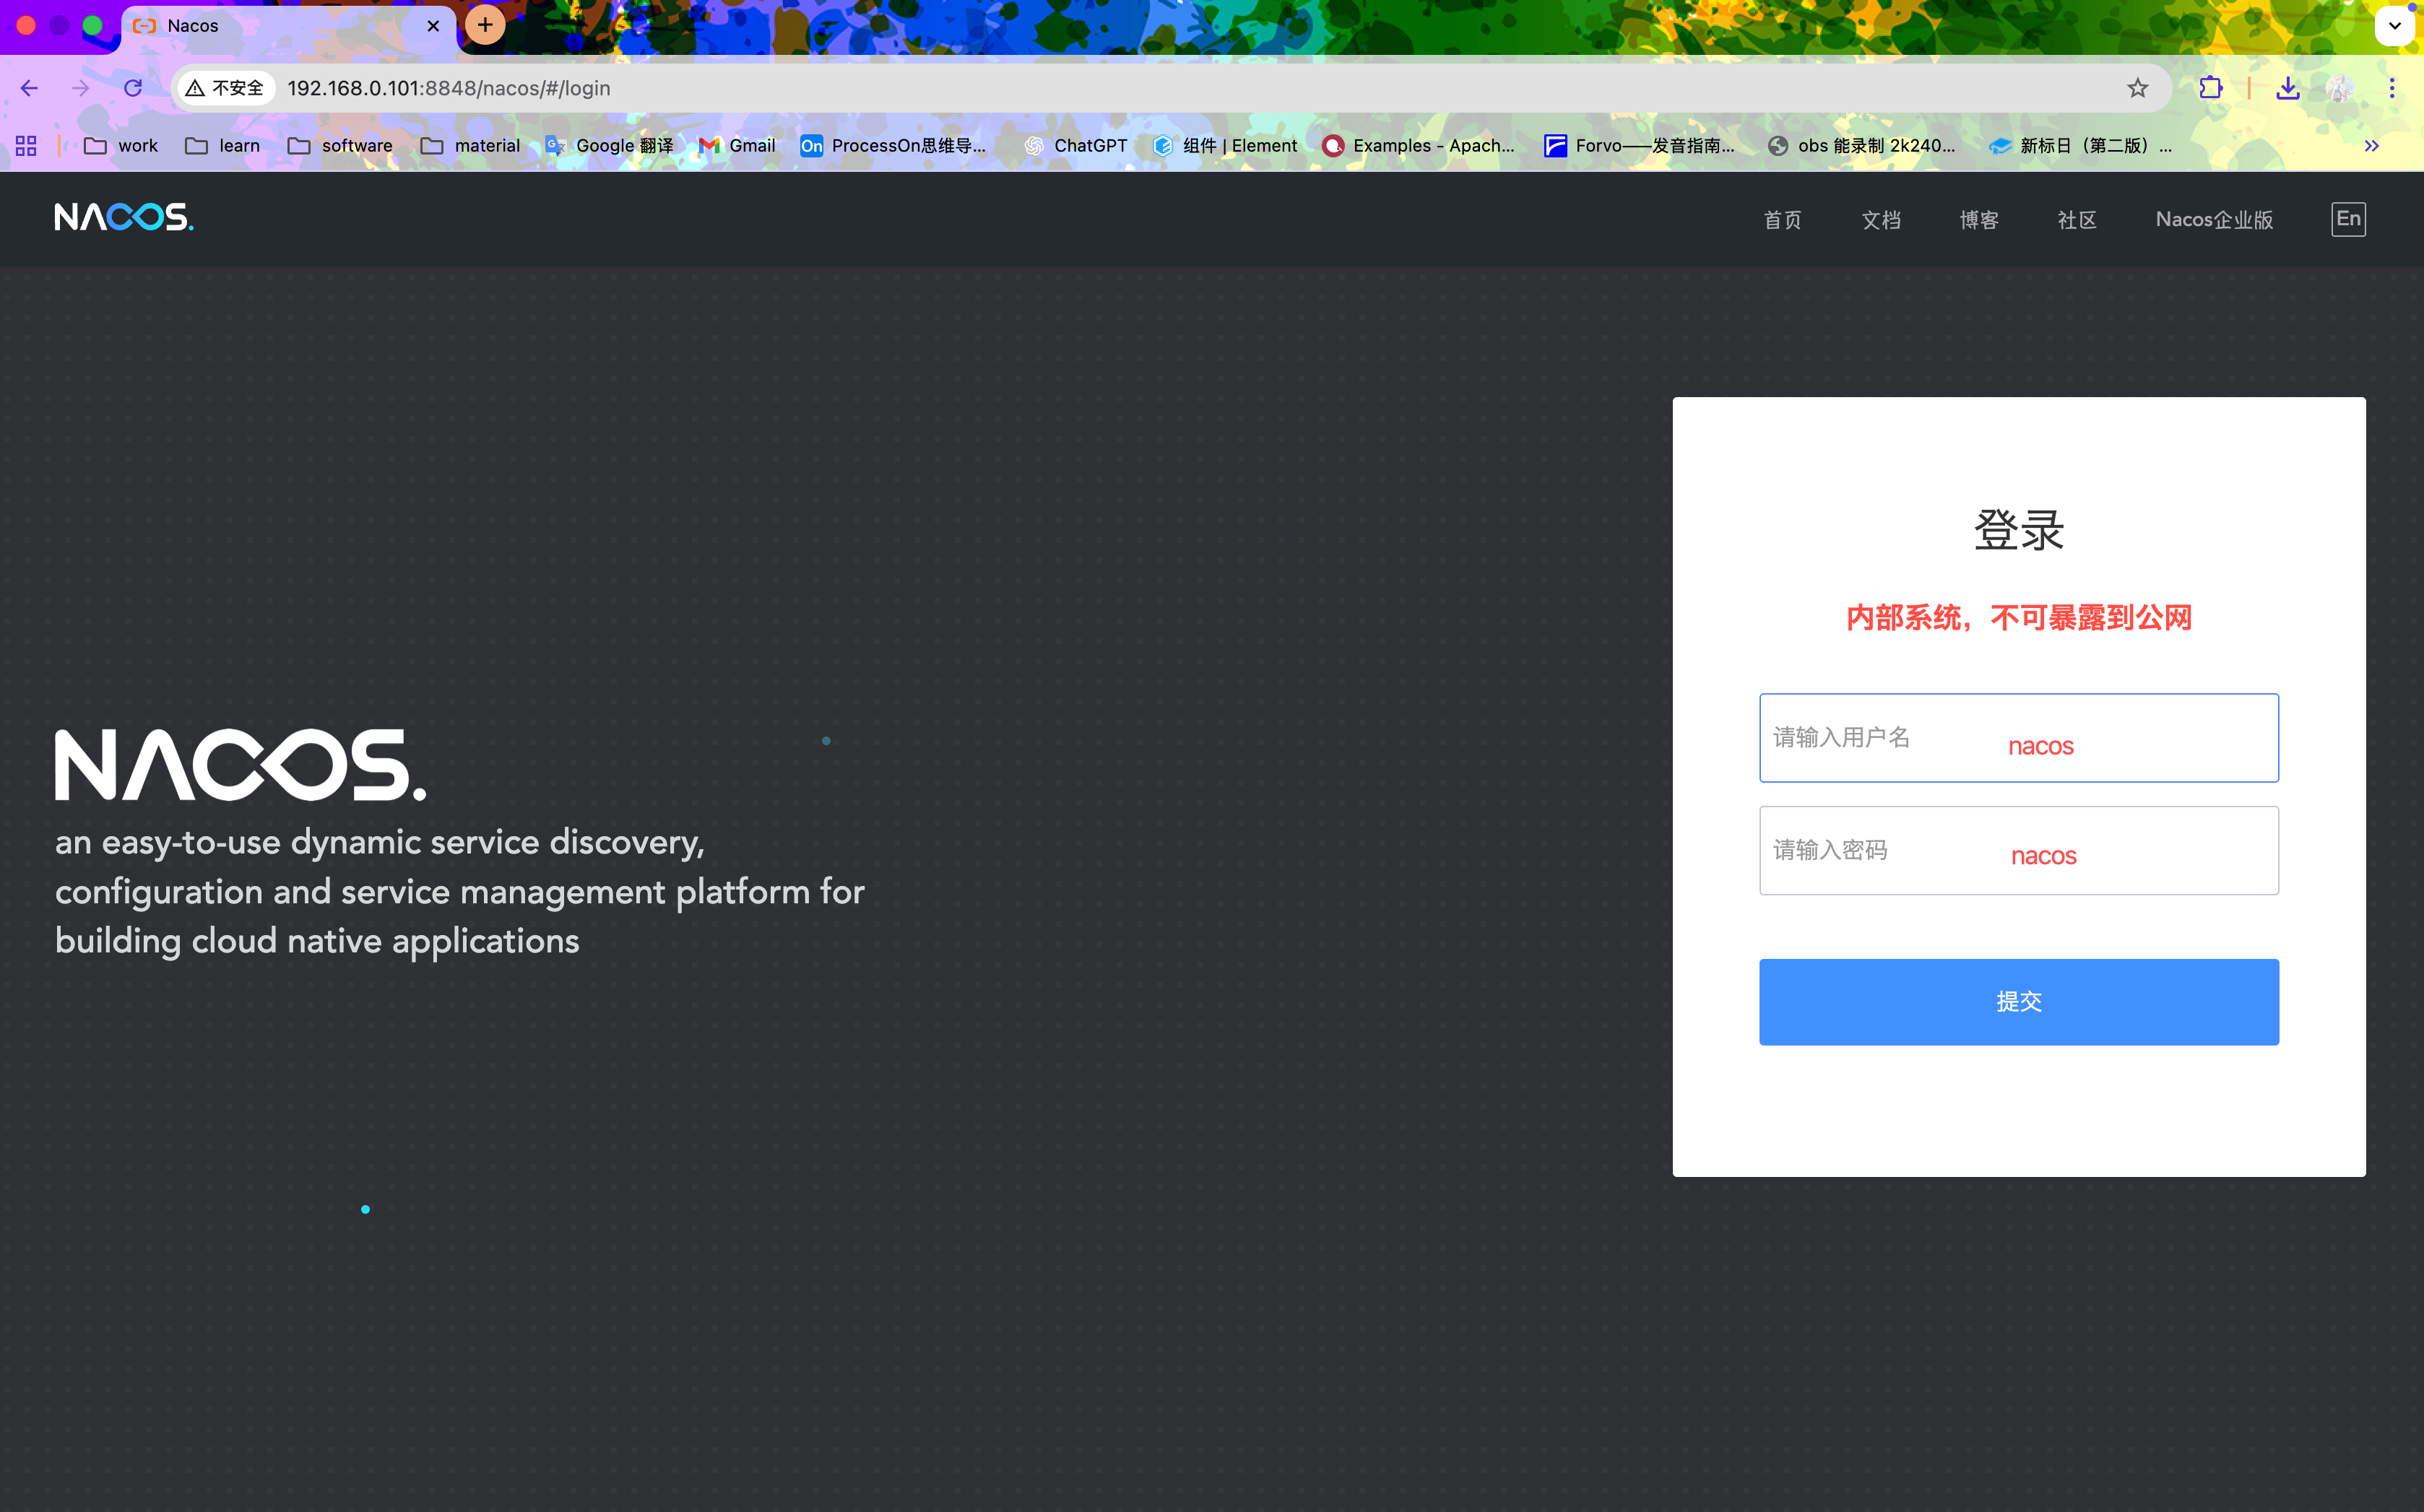The image size is (2424, 1512).
Task: Open a new tab with plus button
Action: (x=485, y=25)
